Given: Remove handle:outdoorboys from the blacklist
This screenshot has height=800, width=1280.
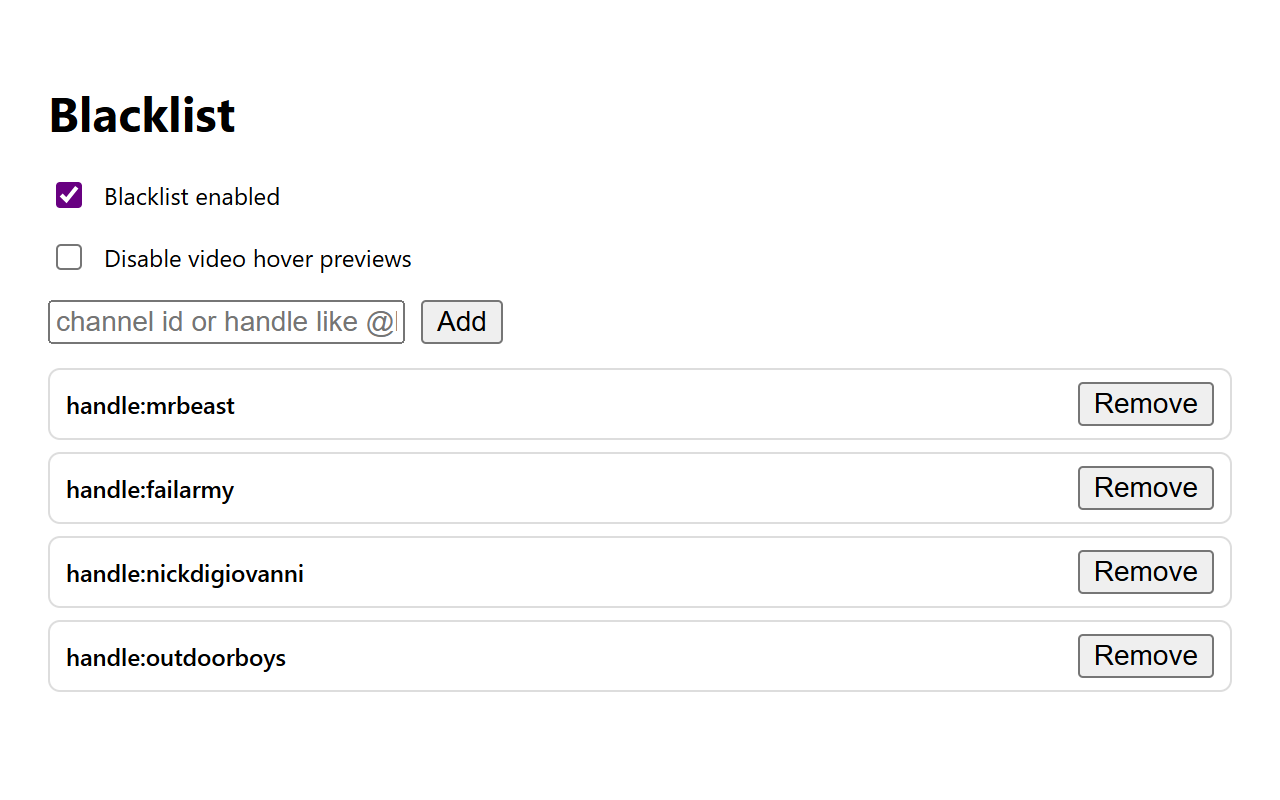Looking at the screenshot, I should tap(1145, 656).
